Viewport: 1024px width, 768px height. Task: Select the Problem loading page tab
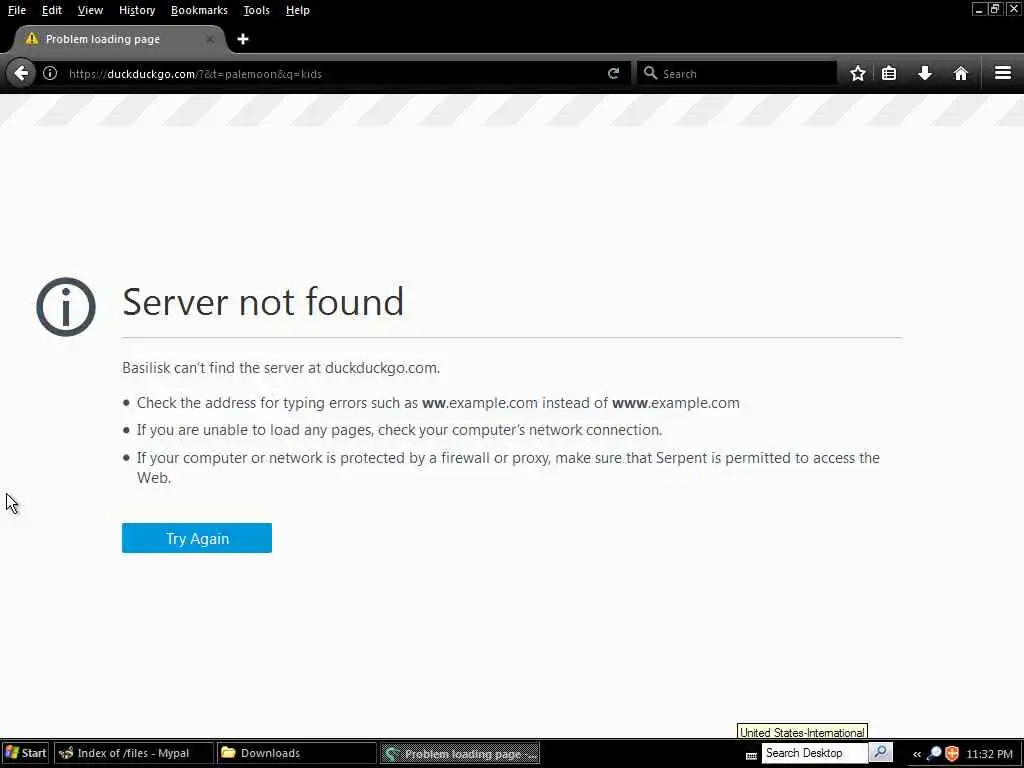click(118, 39)
